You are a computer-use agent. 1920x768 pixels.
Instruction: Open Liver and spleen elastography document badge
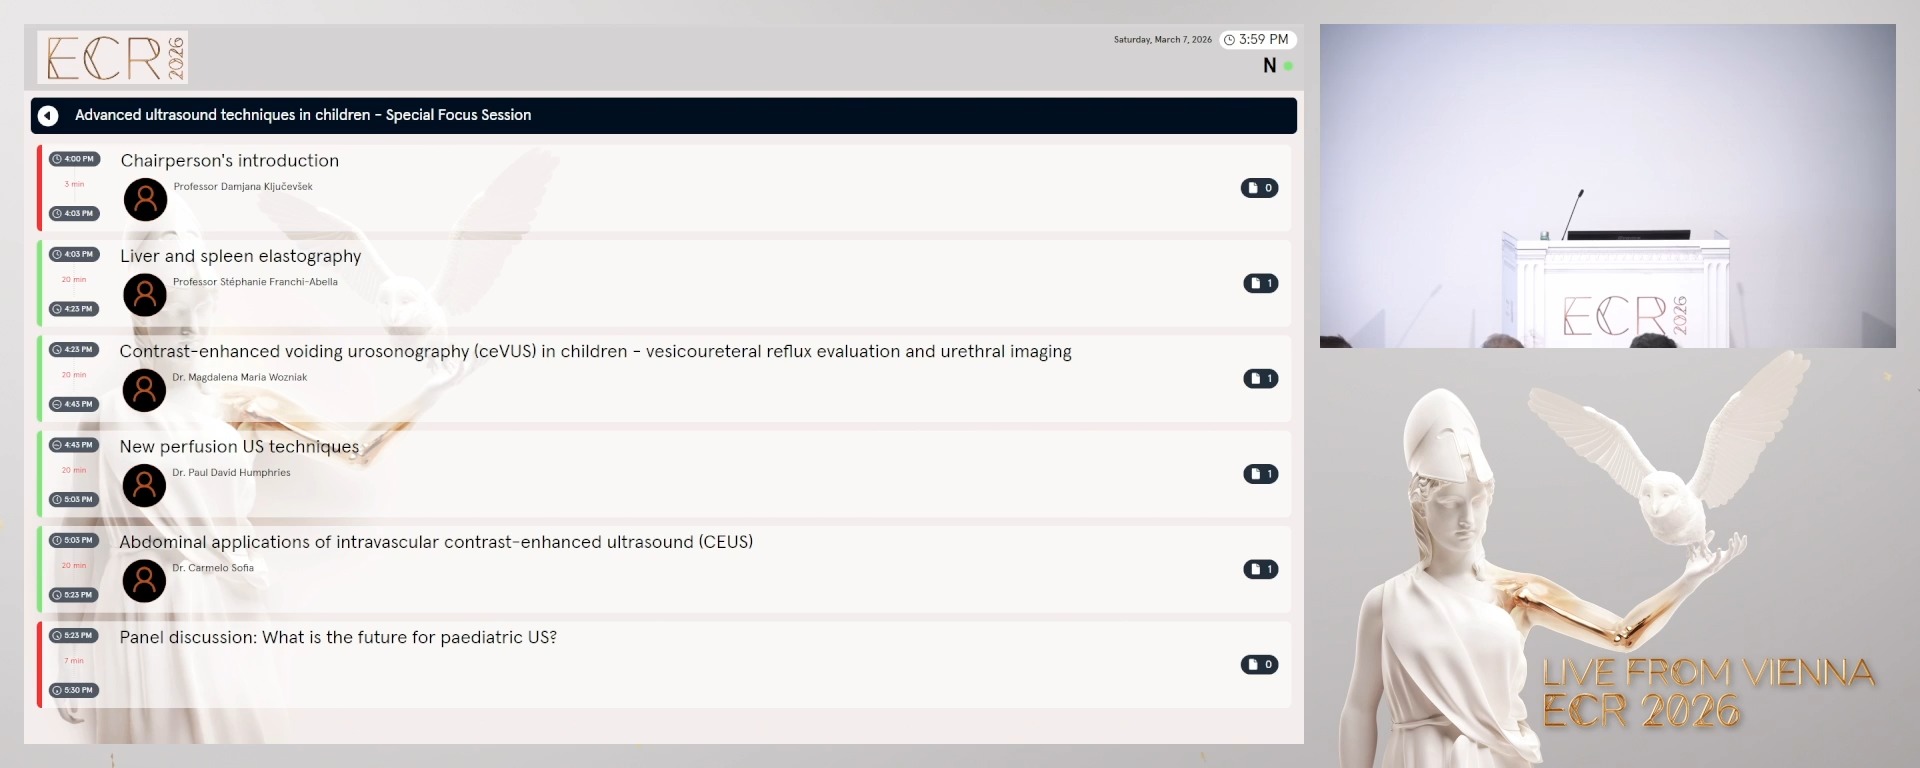[x=1260, y=283]
